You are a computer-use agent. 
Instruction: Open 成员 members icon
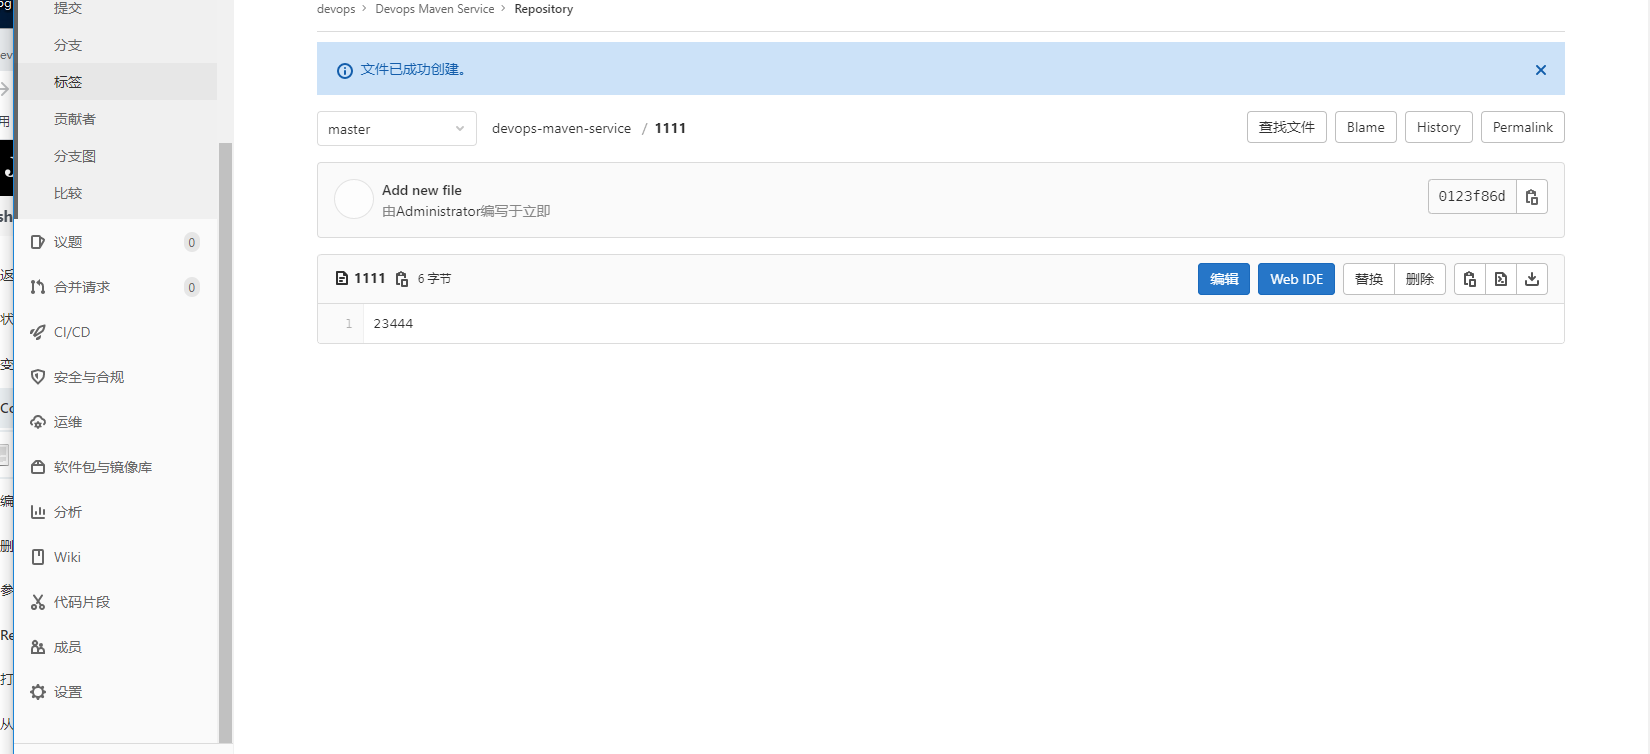pyautogui.click(x=38, y=647)
